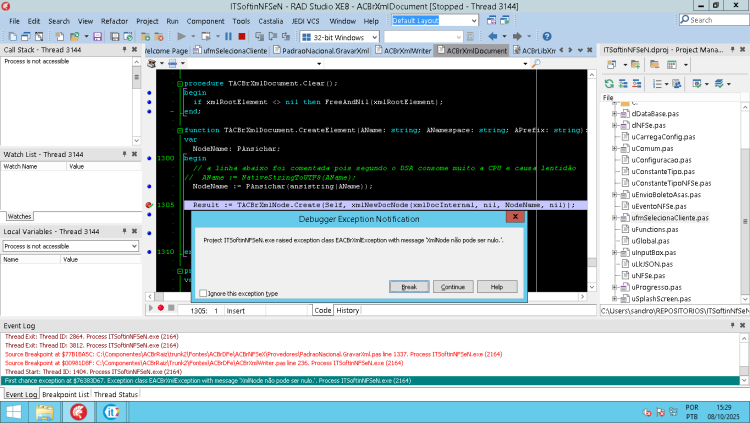The height and width of the screenshot is (423, 750).
Task: Toggle the breakpoint on line 1305
Action: click(x=149, y=205)
